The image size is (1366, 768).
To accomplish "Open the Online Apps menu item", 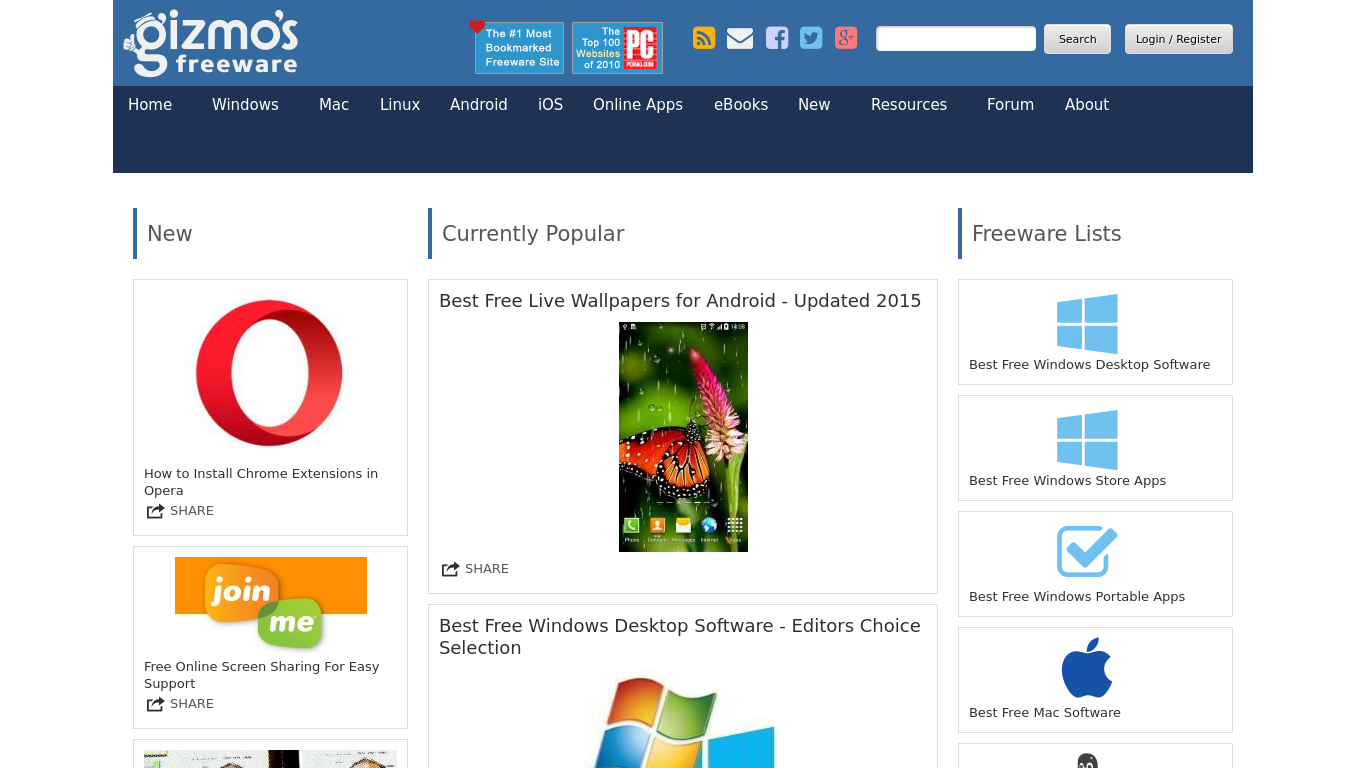I will coord(638,105).
